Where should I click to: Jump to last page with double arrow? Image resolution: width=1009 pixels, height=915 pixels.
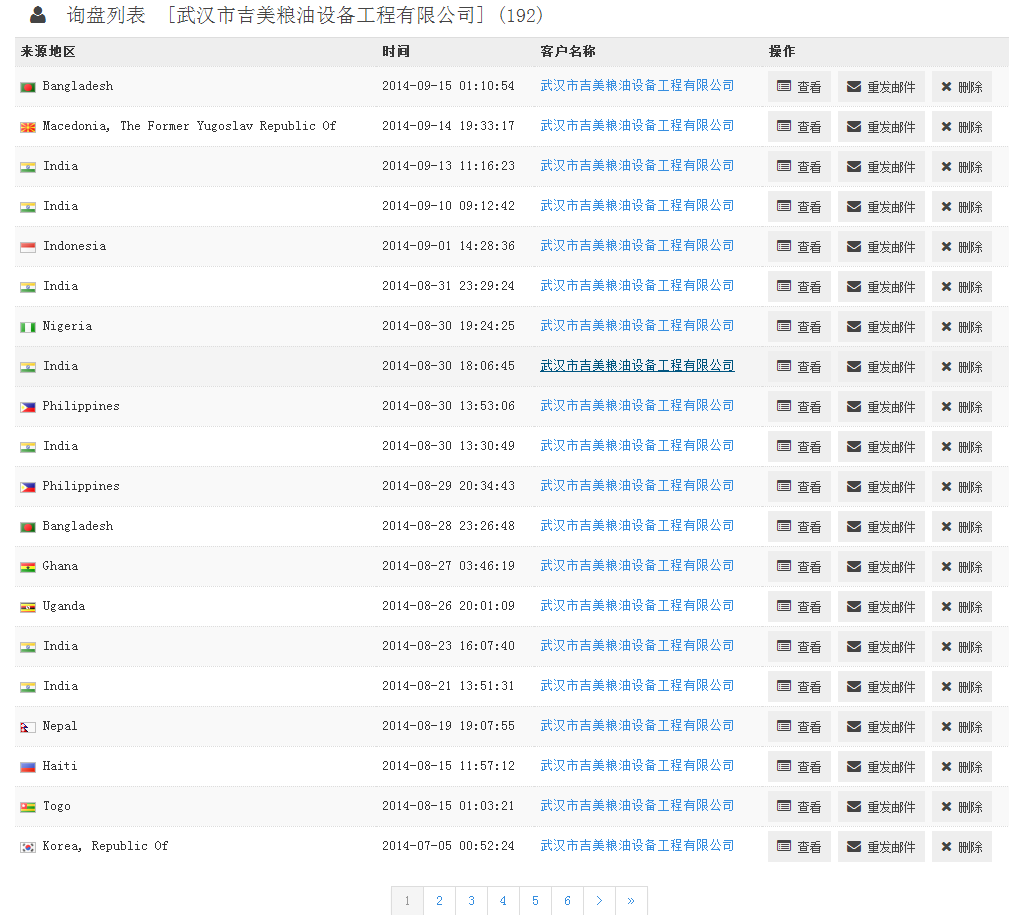click(x=631, y=901)
